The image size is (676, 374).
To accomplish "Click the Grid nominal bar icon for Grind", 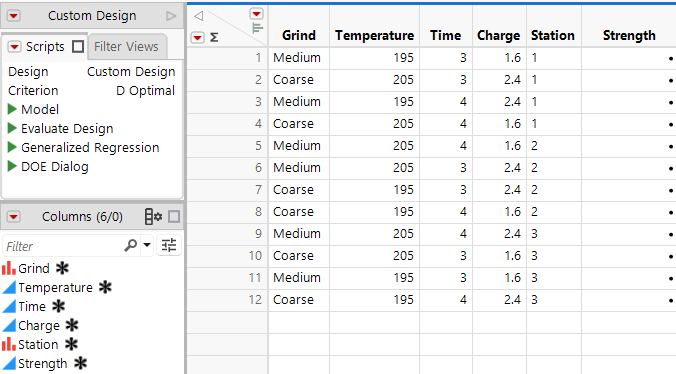I will click(9, 268).
